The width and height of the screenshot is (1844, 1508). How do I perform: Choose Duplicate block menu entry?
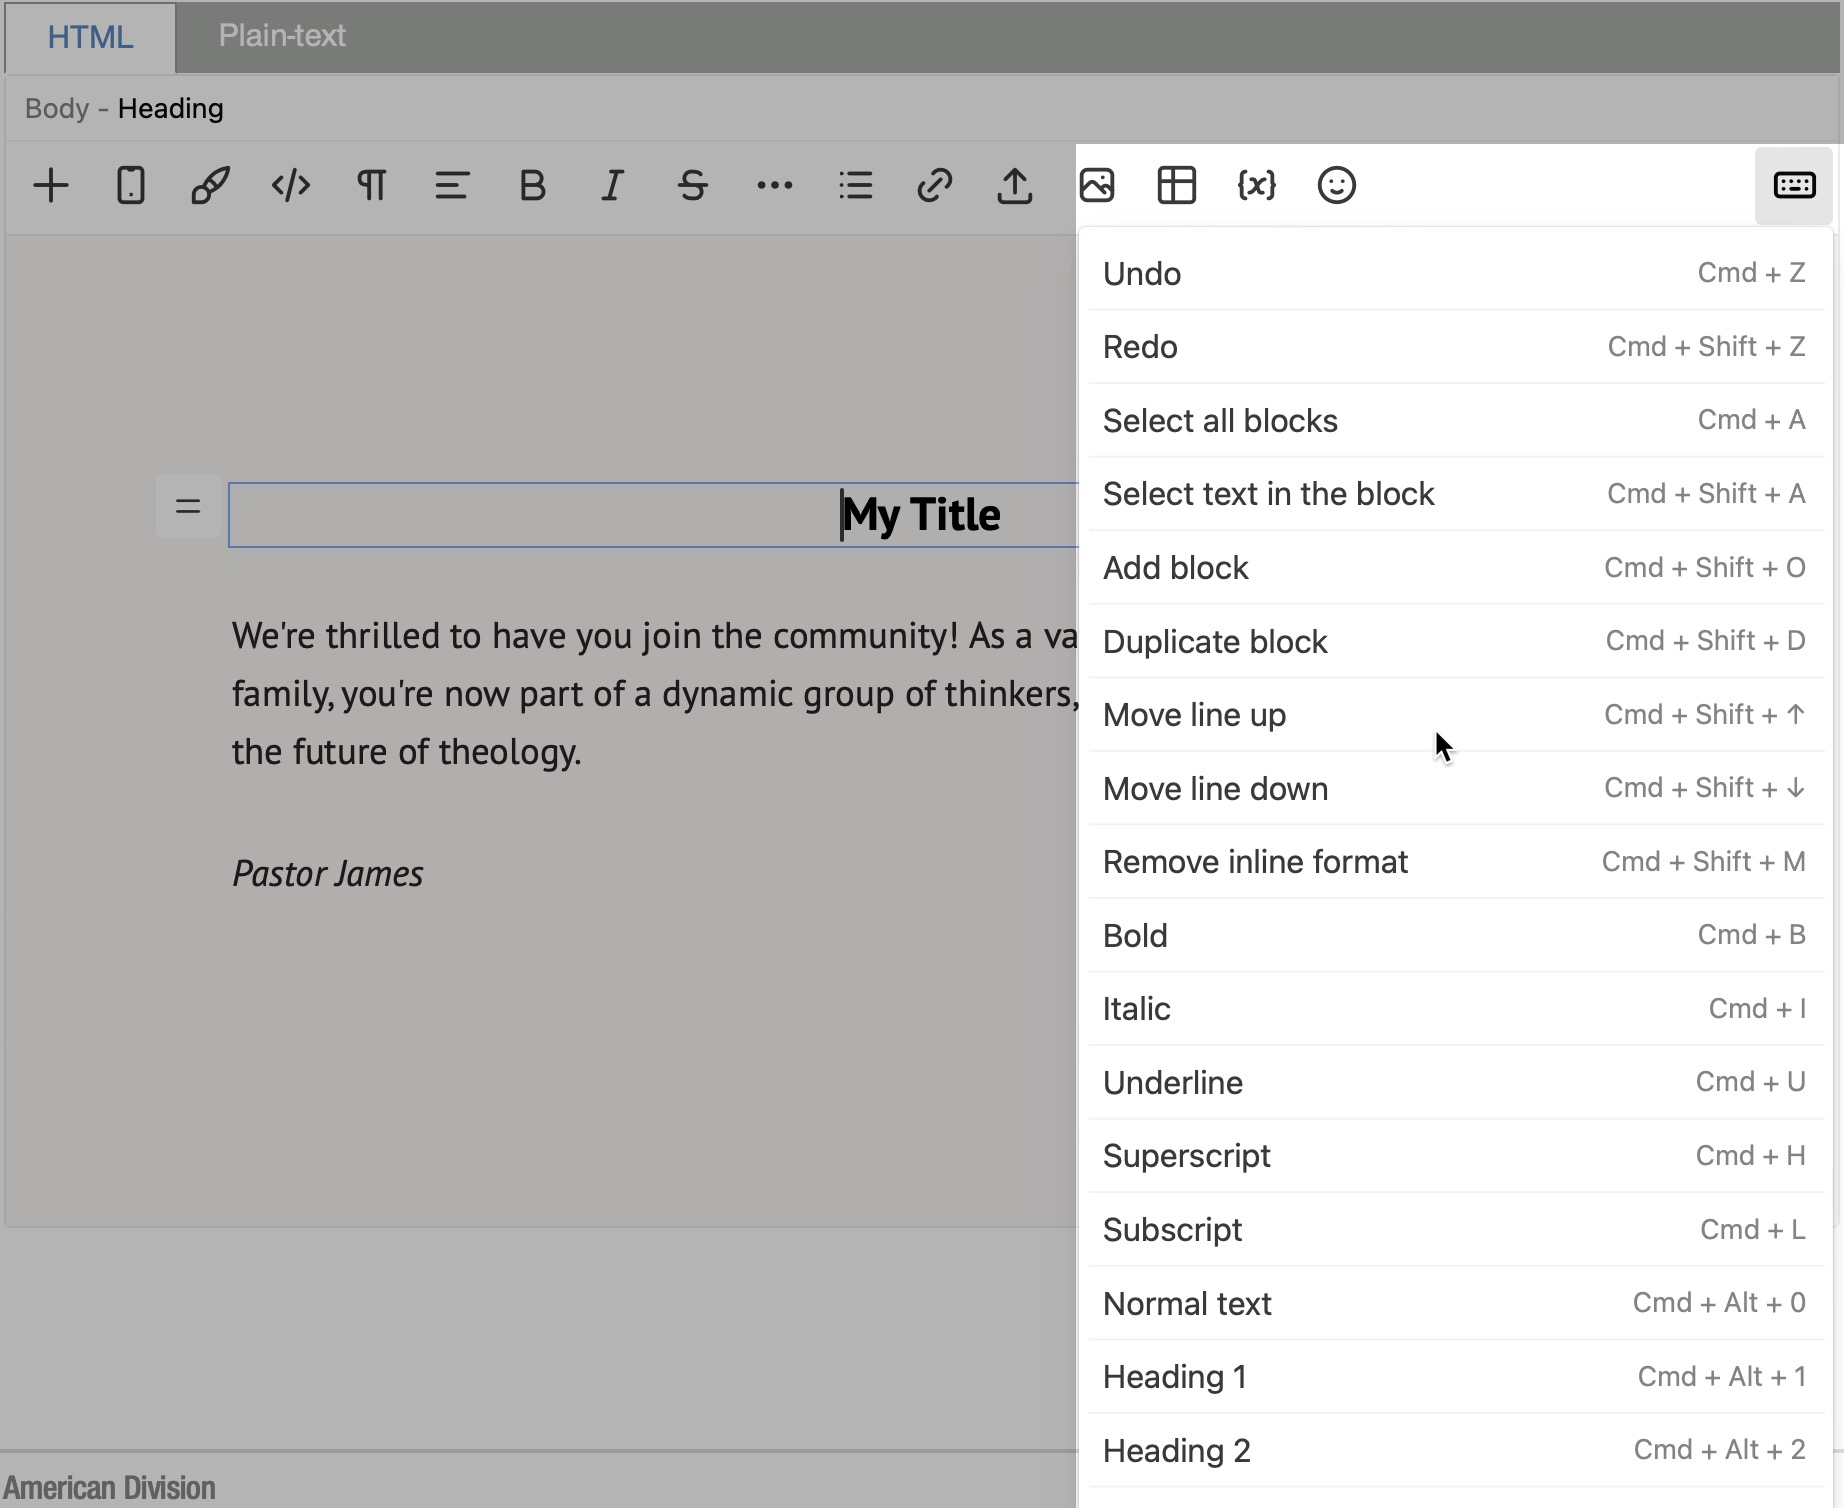click(1456, 641)
